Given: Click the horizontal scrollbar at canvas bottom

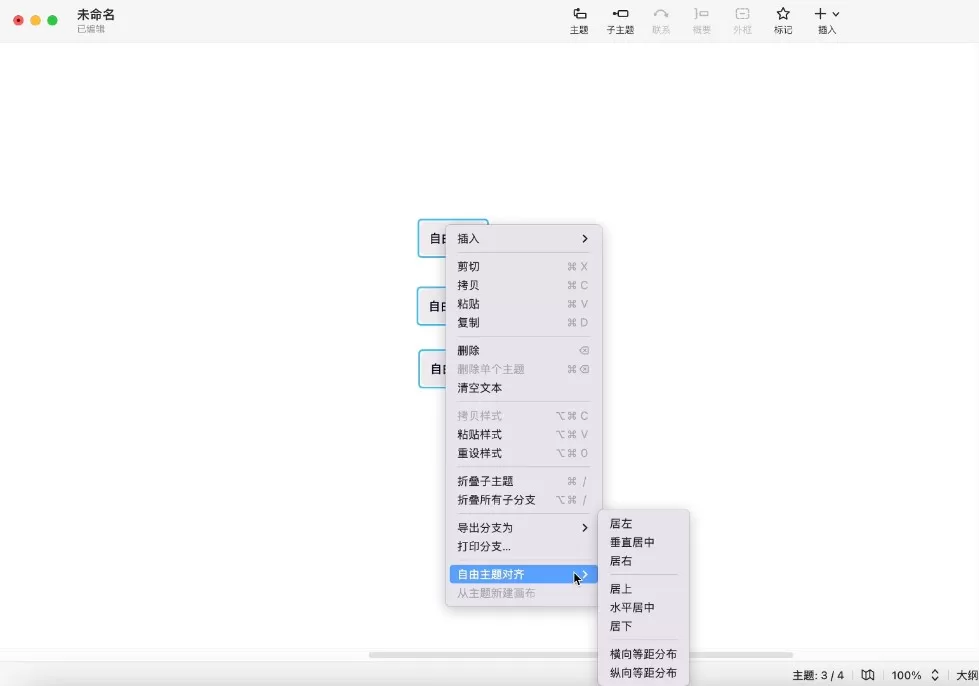Looking at the screenshot, I should 580,655.
